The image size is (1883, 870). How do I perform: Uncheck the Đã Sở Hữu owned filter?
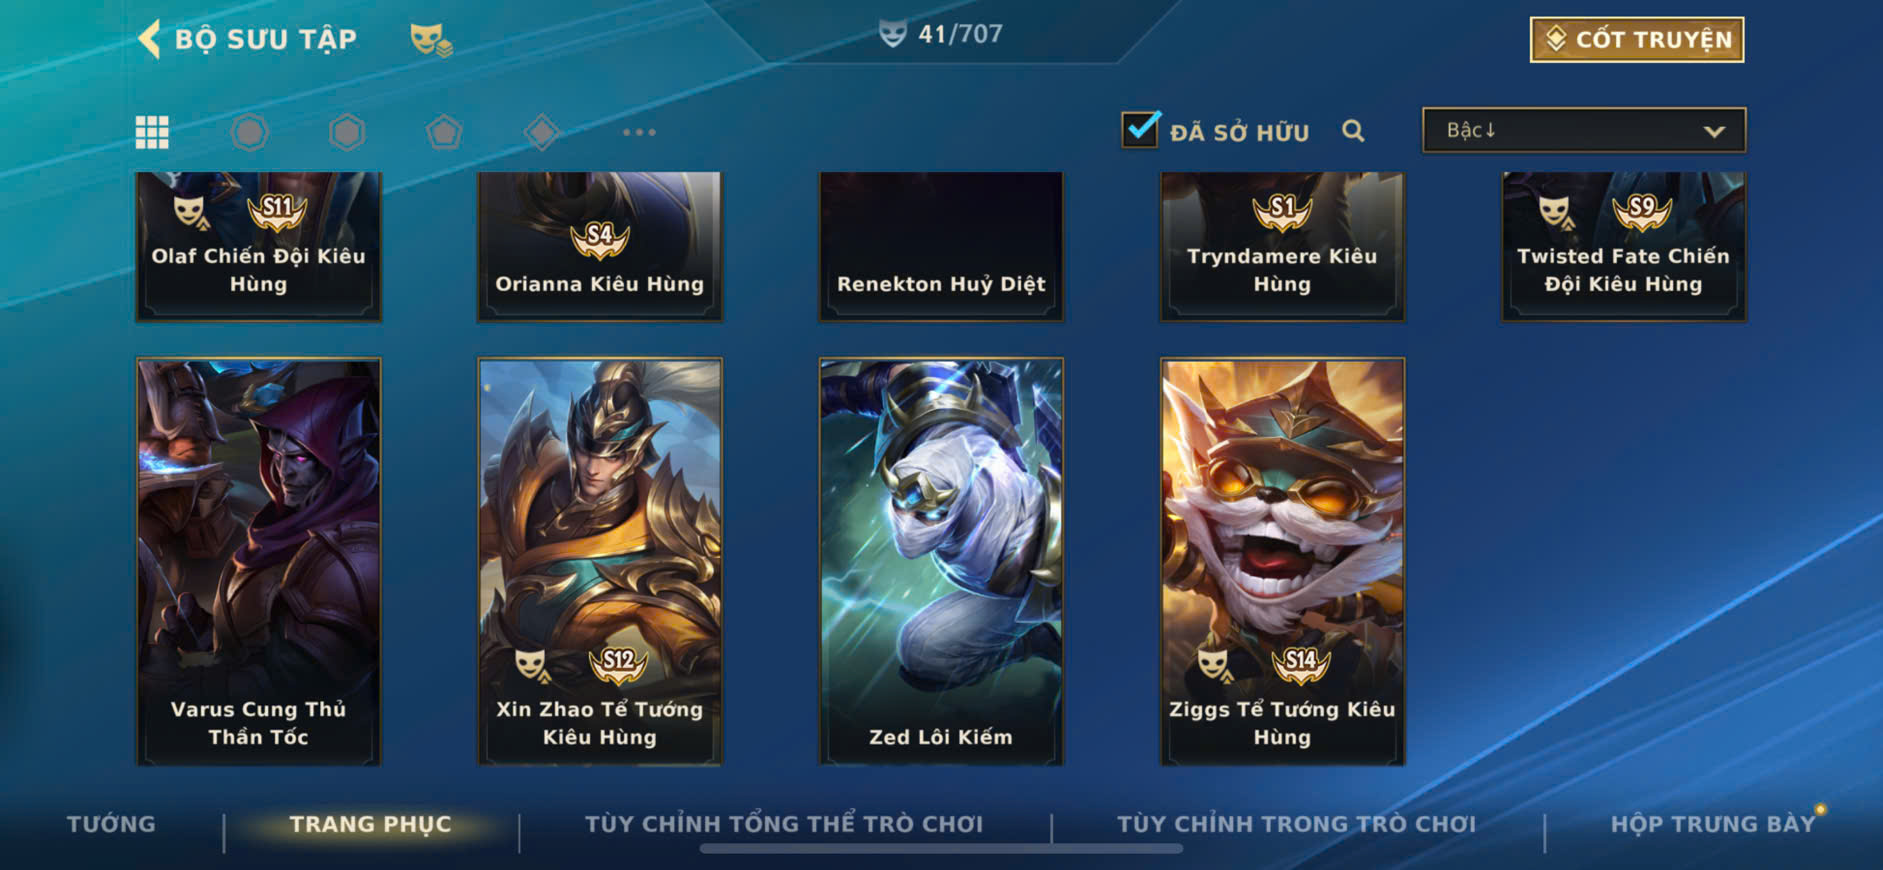coord(1140,130)
